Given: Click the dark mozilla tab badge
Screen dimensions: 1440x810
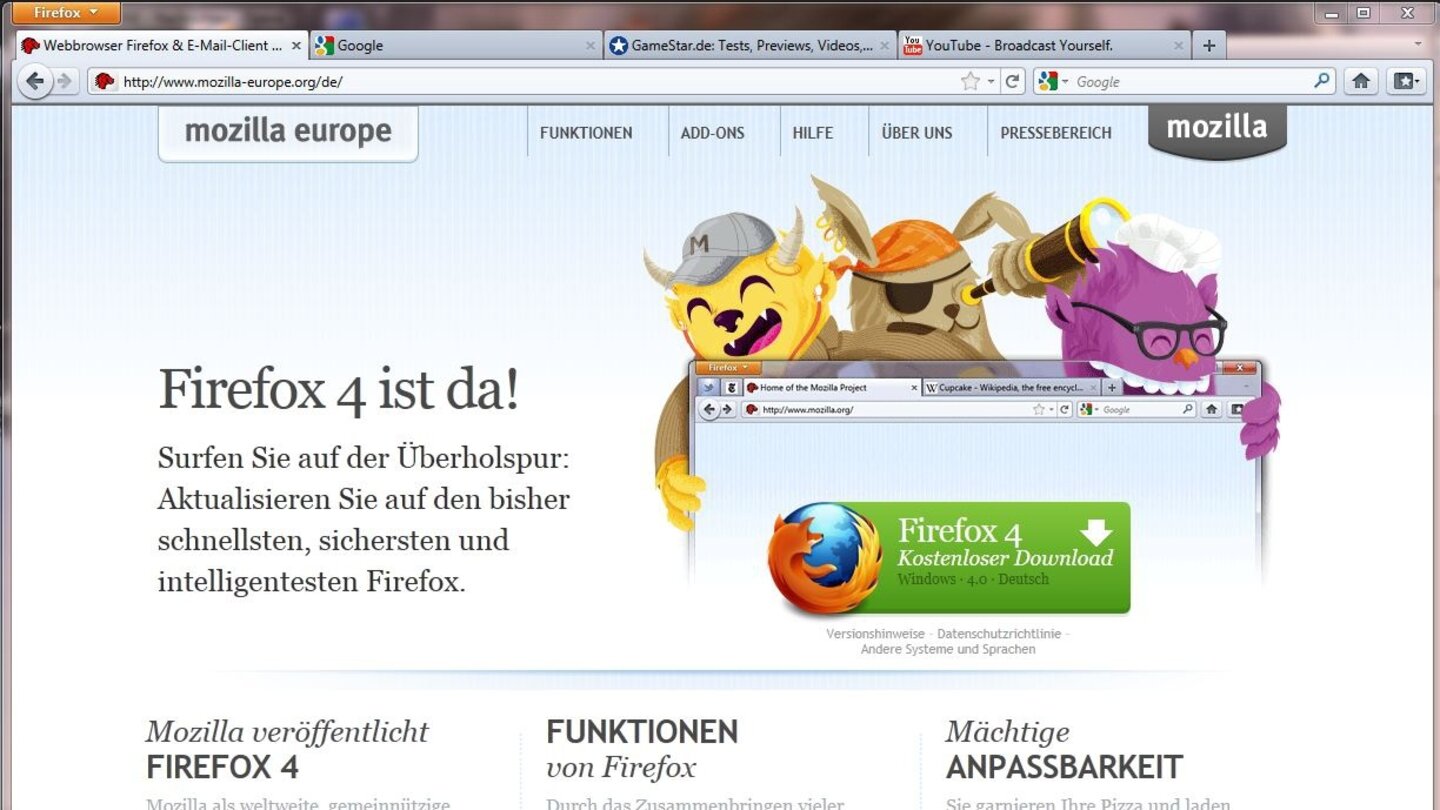Looking at the screenshot, I should (1217, 130).
